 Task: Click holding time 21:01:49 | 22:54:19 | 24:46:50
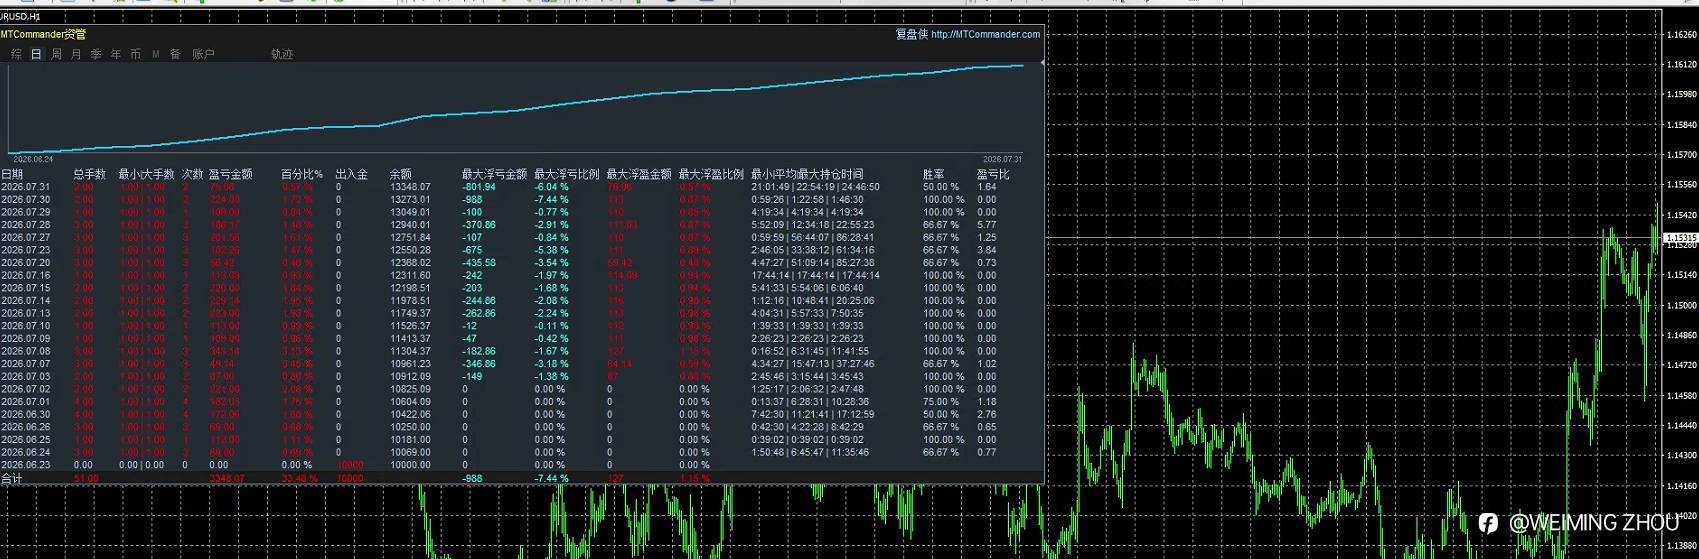click(815, 187)
